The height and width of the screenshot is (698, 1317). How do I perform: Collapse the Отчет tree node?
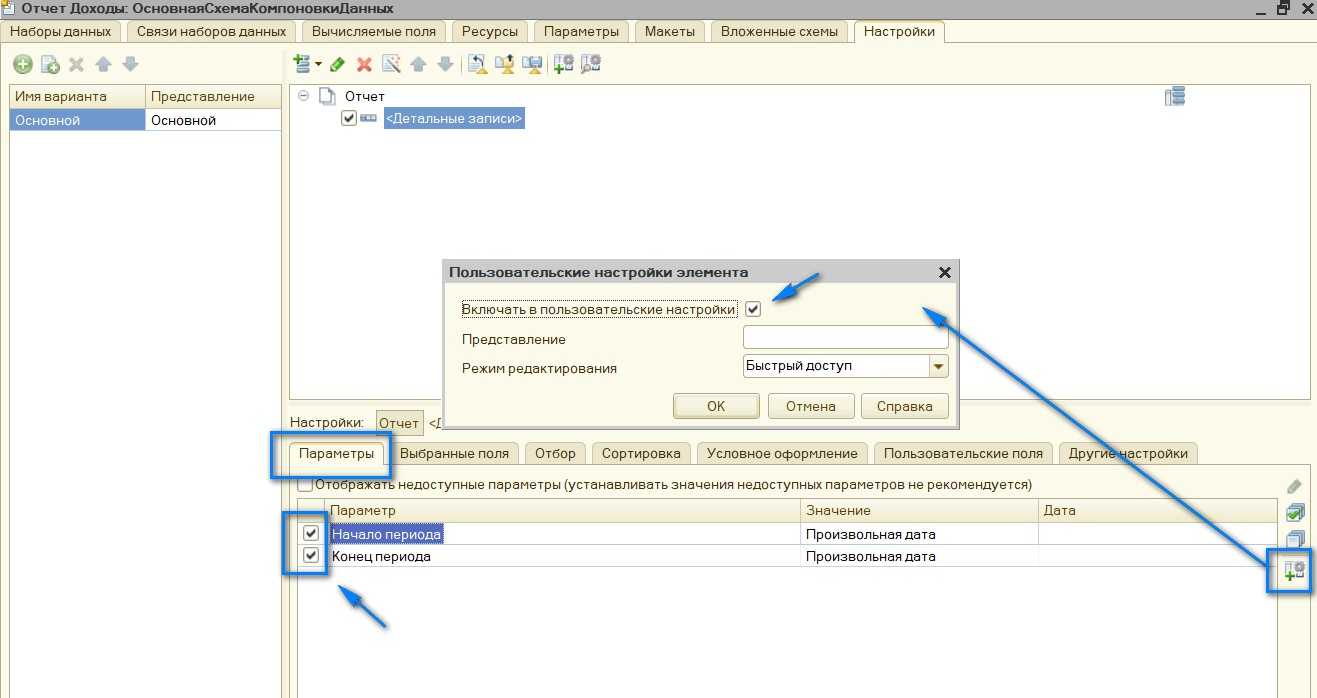click(303, 96)
